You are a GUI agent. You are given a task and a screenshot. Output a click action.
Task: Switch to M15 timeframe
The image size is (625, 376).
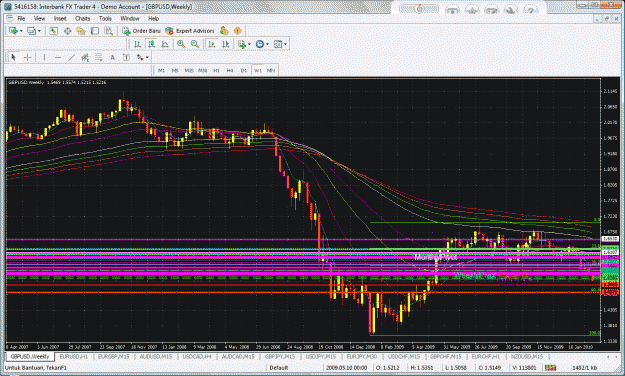189,71
